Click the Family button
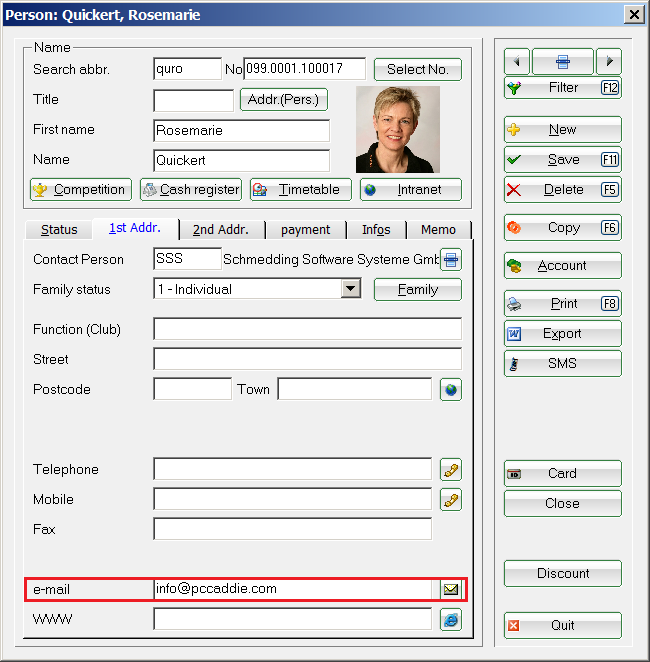This screenshot has width=650, height=662. [418, 290]
